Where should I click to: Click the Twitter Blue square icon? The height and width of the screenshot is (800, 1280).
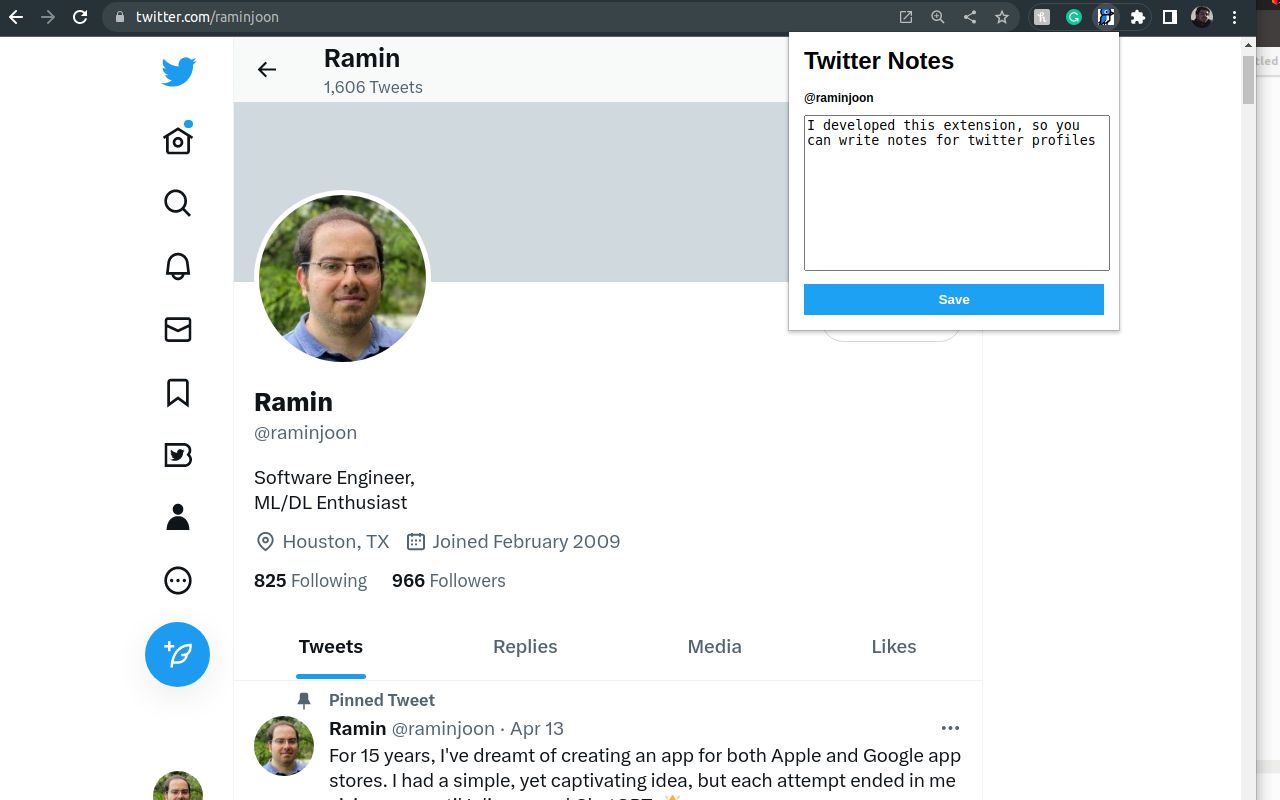click(177, 455)
